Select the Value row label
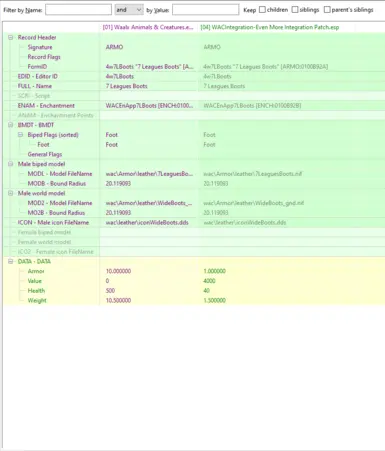The image size is (385, 451). click(x=34, y=281)
